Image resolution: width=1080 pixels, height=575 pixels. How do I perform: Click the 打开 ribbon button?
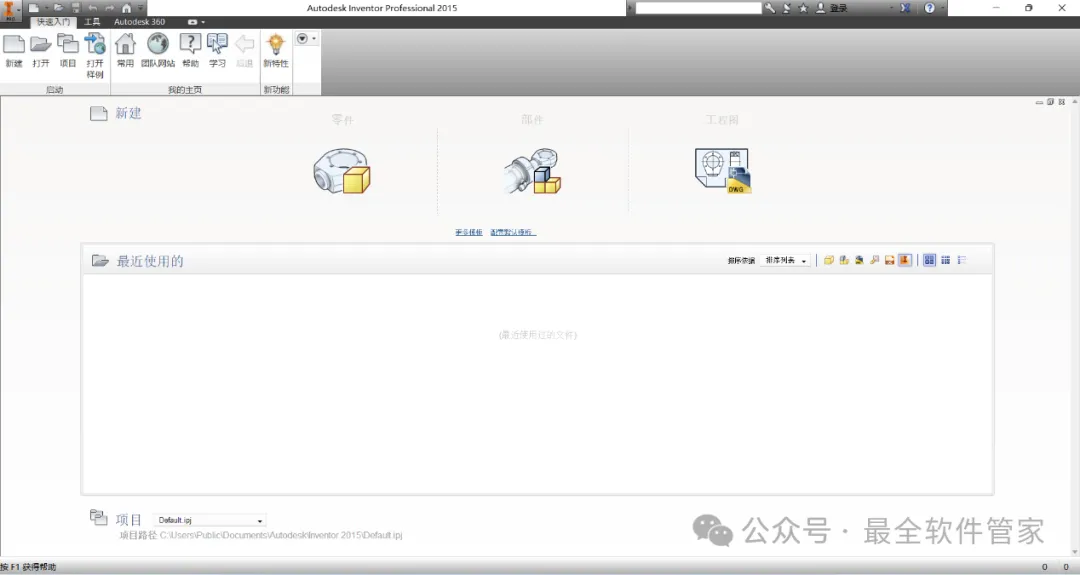[x=41, y=51]
